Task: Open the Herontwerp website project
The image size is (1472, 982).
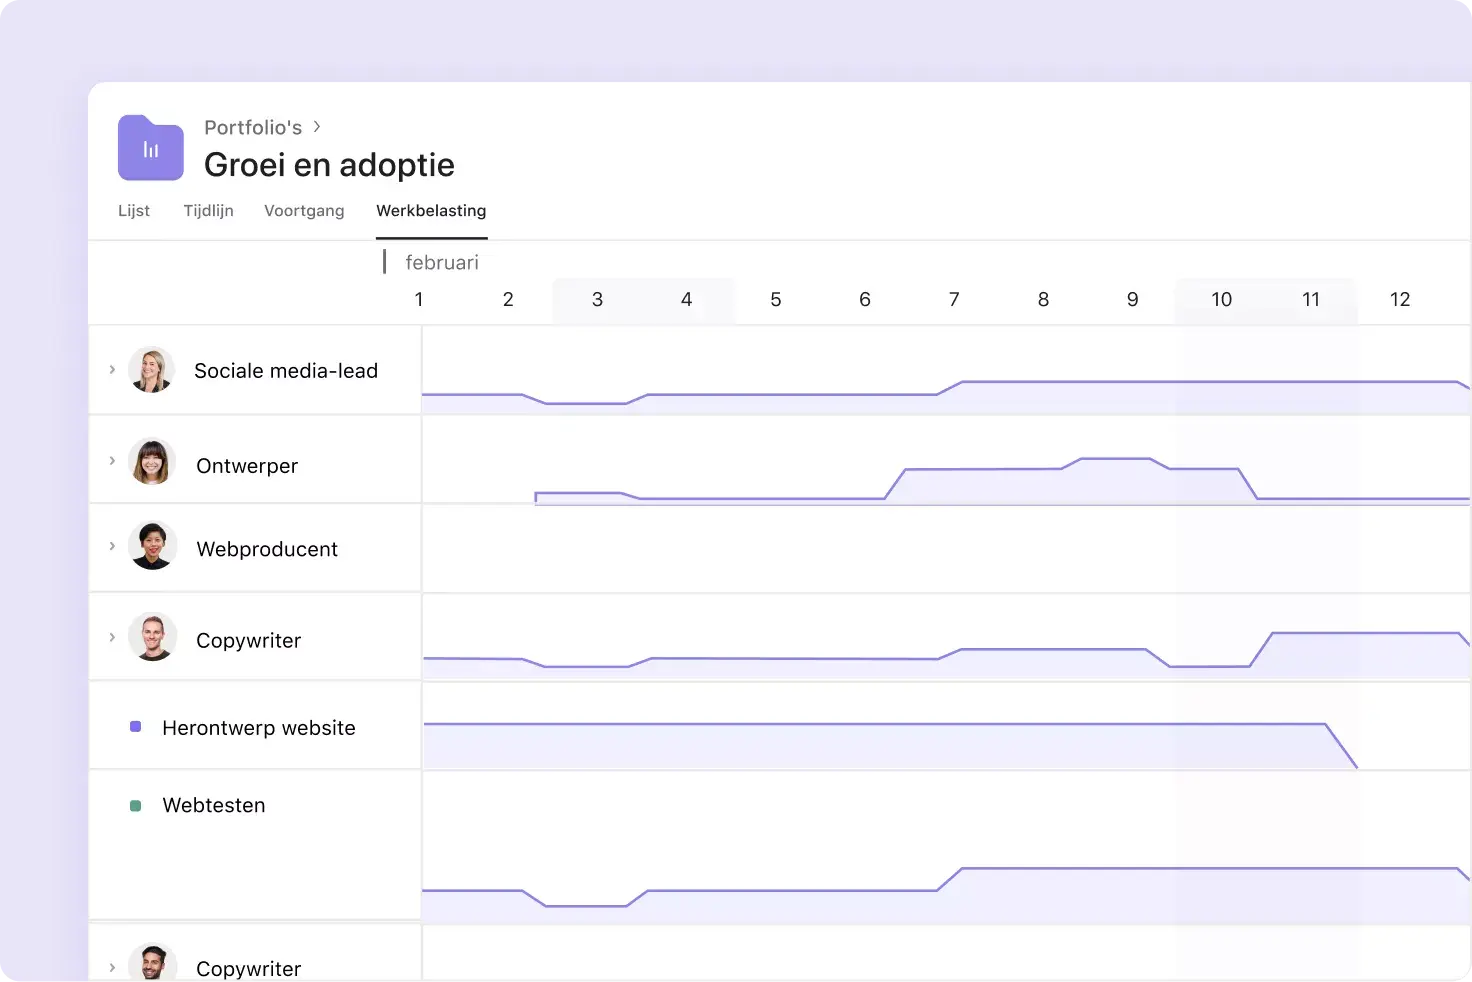Action: point(258,728)
